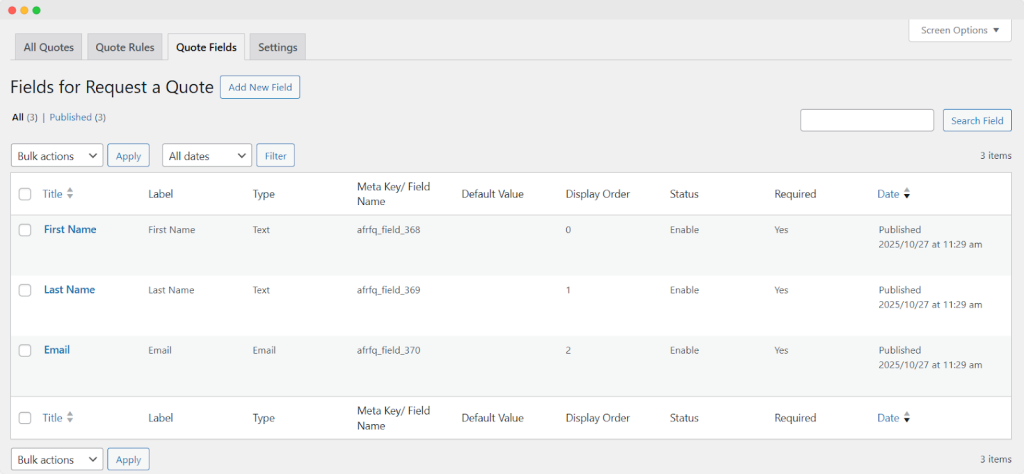Click the Date sort arrow in header
Viewport: 1024px width, 474px height.
[906, 195]
